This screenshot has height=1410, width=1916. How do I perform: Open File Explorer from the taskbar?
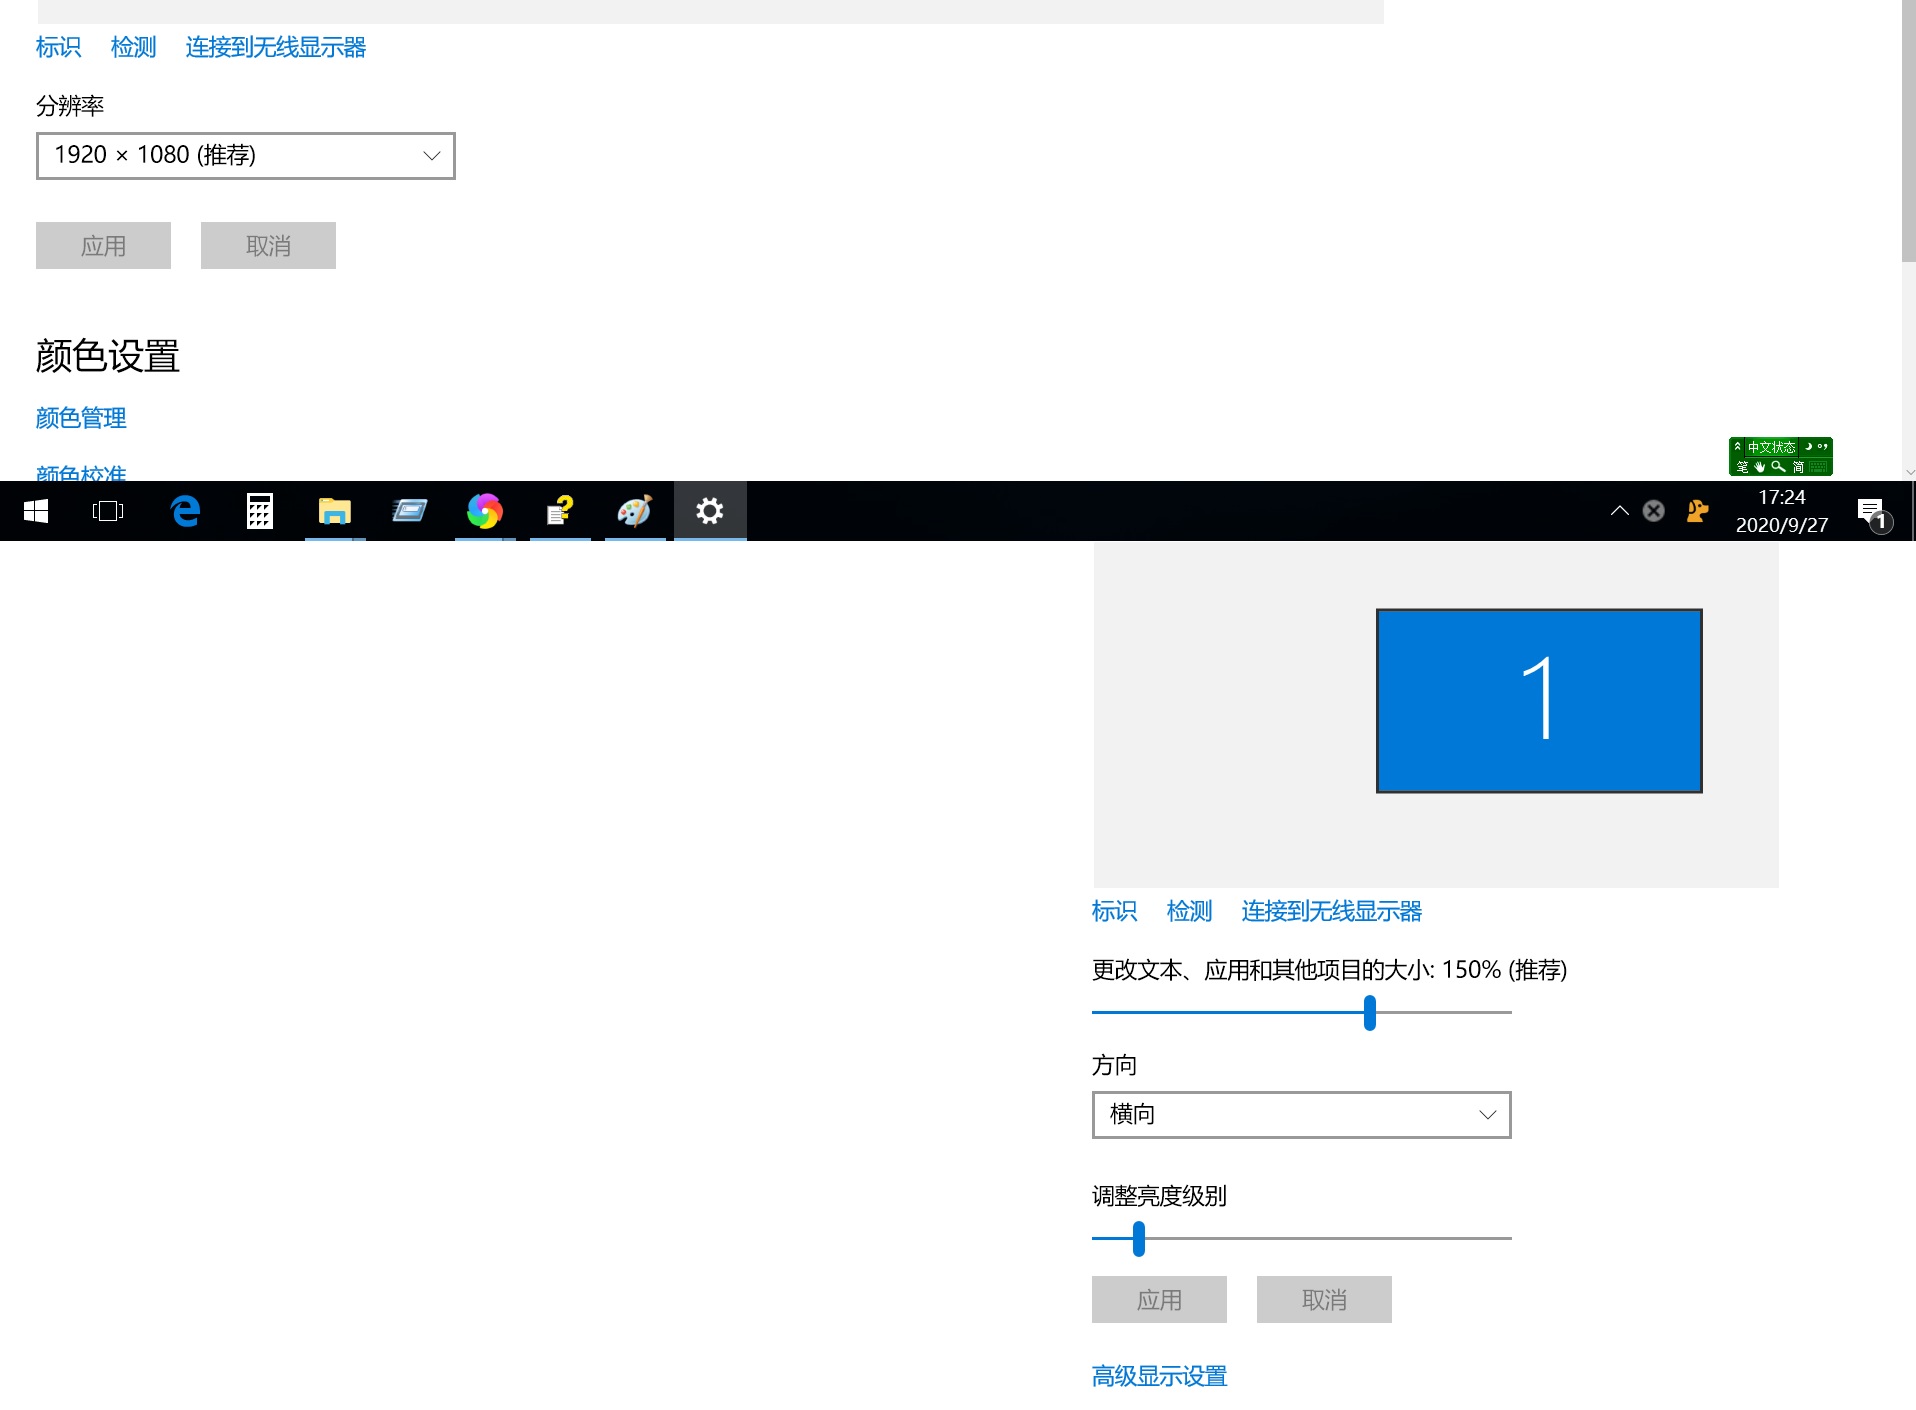point(334,511)
